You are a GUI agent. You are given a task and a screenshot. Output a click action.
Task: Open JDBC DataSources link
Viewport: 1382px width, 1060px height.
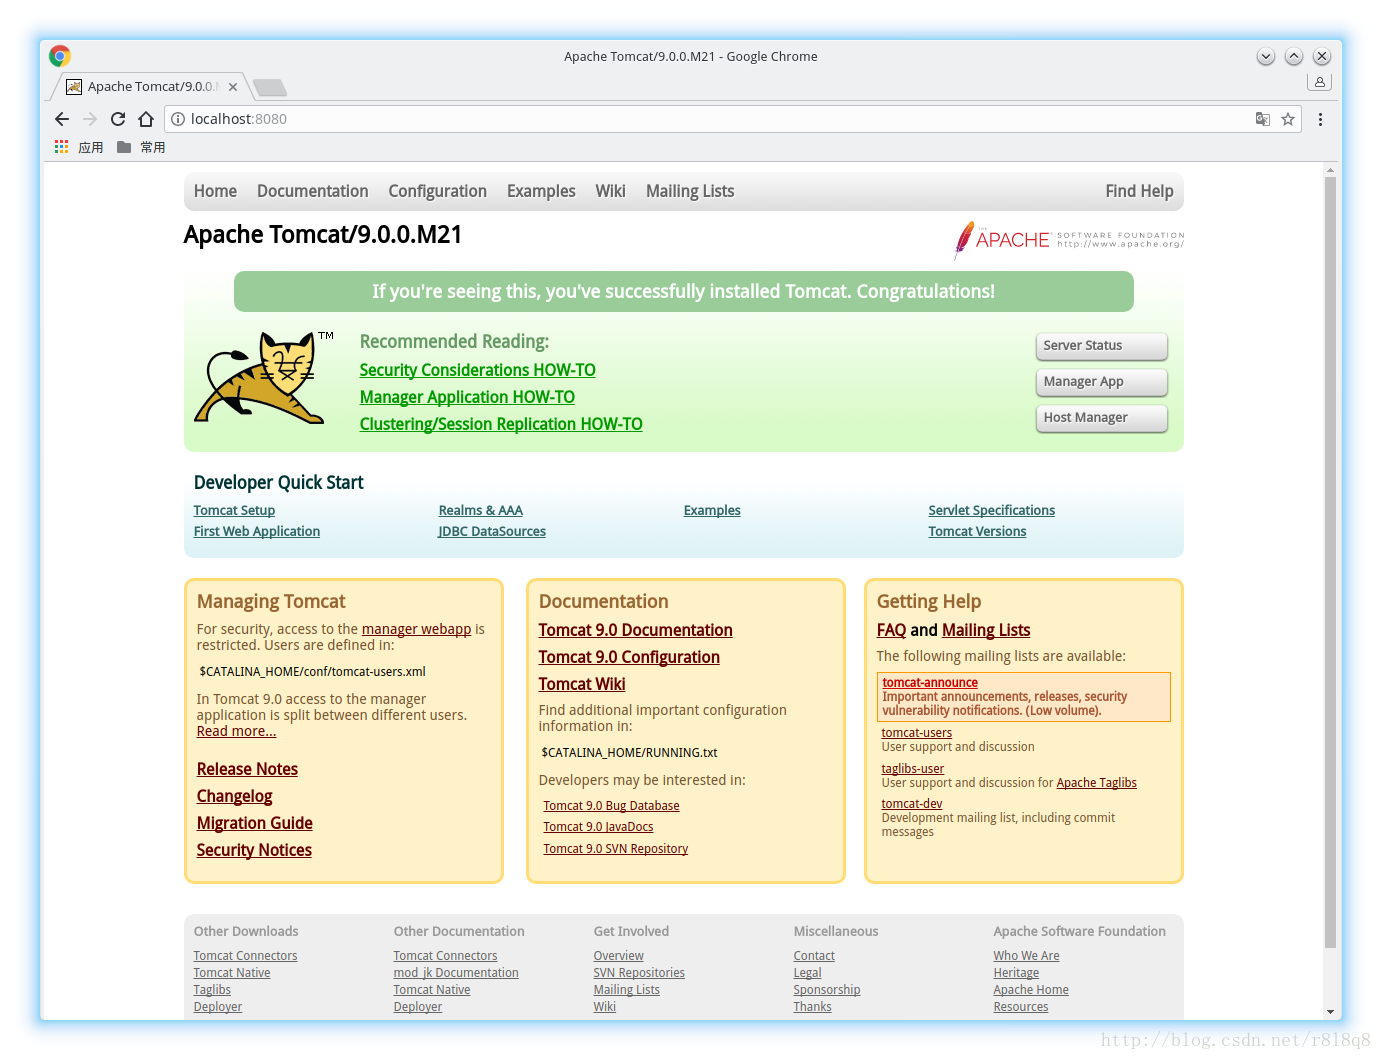[492, 531]
